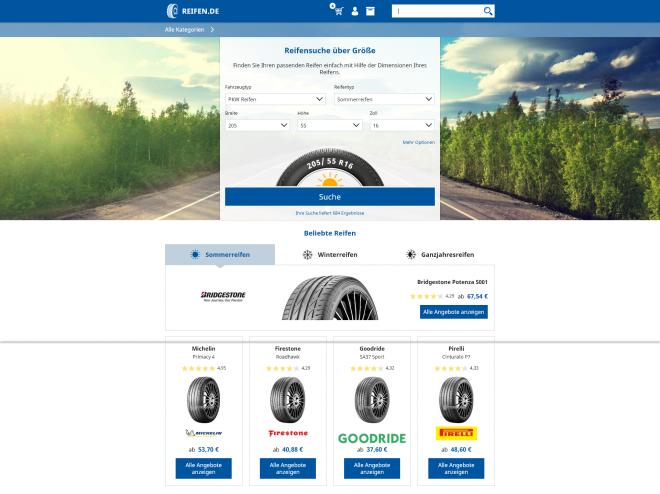Click the blue Suche button
Image resolution: width=660 pixels, height=494 pixels.
pyautogui.click(x=330, y=197)
